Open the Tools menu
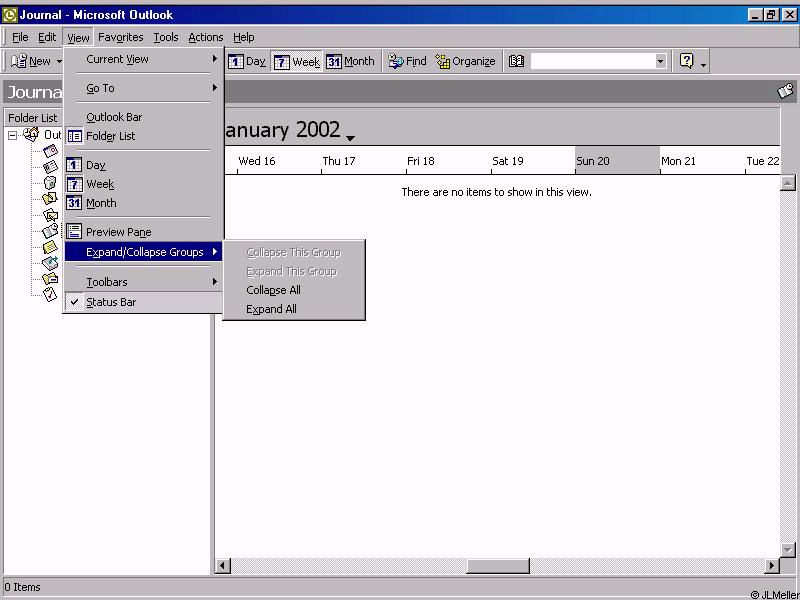This screenshot has width=800, height=600. [166, 37]
